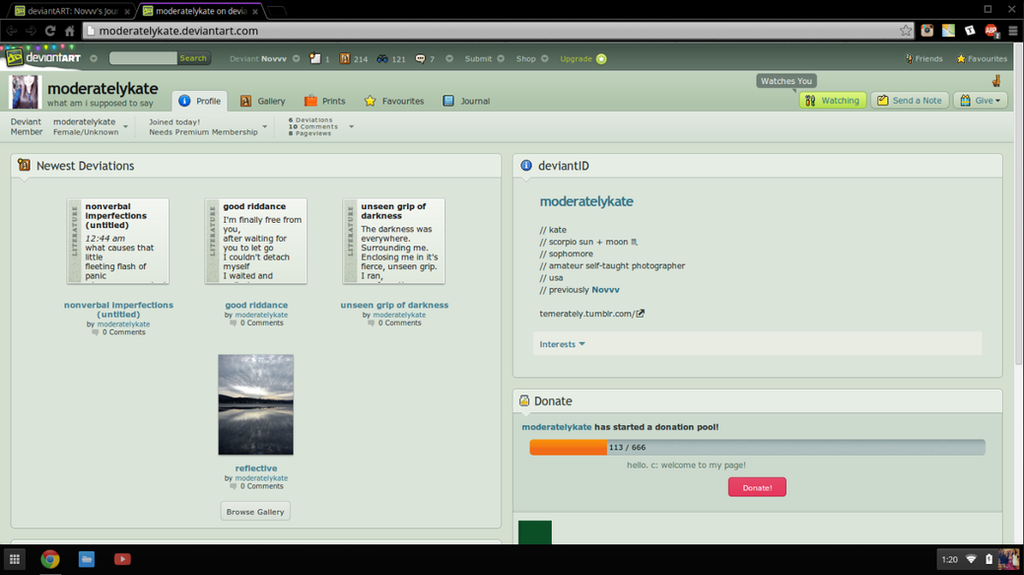Click the Upgrade star badge icon
1024x575 pixels.
click(x=601, y=59)
